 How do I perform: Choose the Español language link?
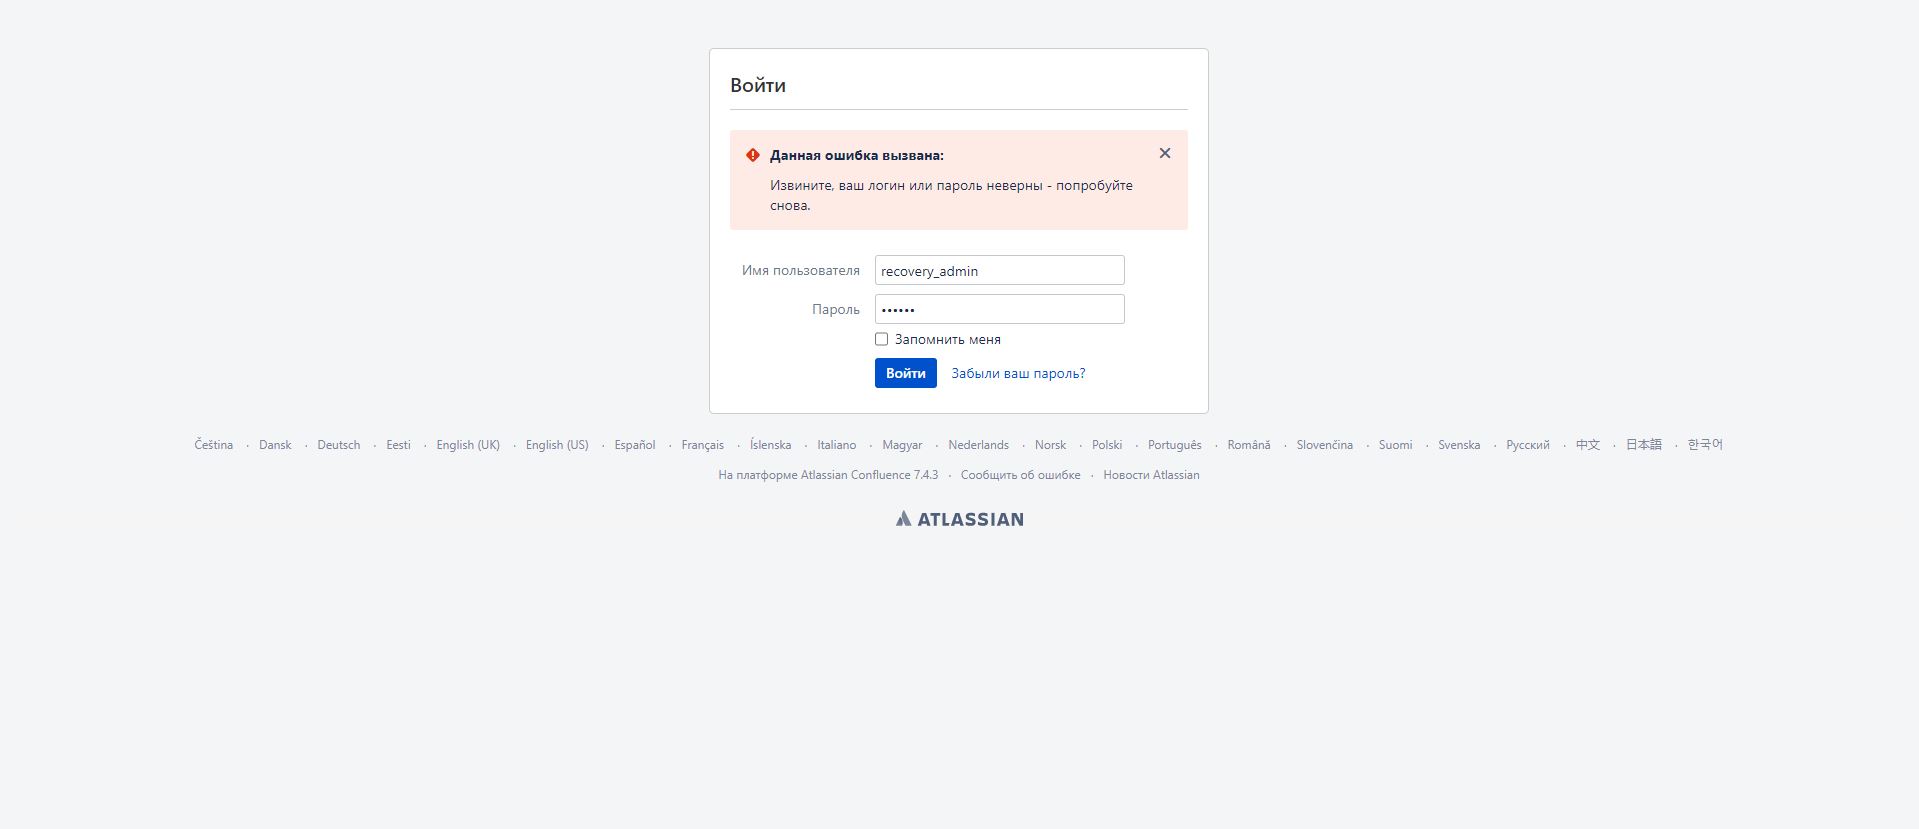point(635,445)
